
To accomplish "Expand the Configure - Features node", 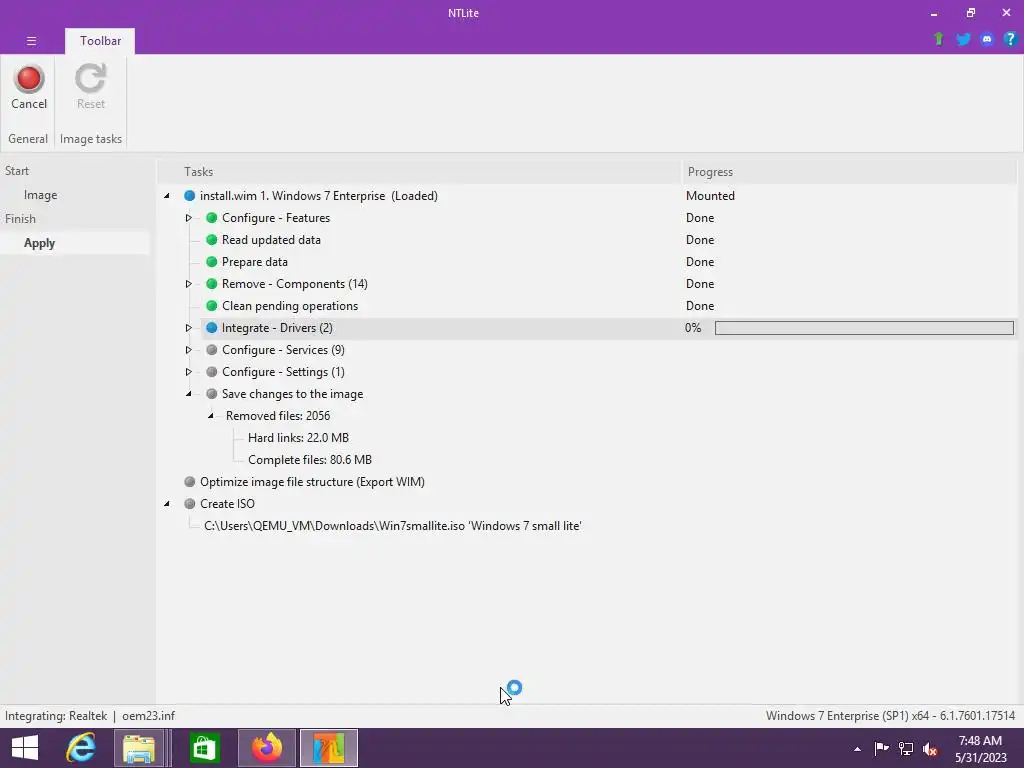I will [x=189, y=218].
